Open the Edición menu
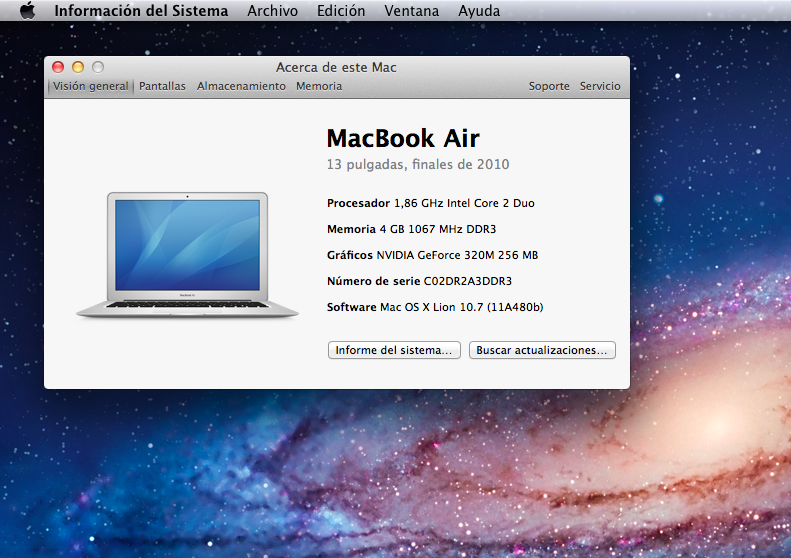 [x=341, y=11]
